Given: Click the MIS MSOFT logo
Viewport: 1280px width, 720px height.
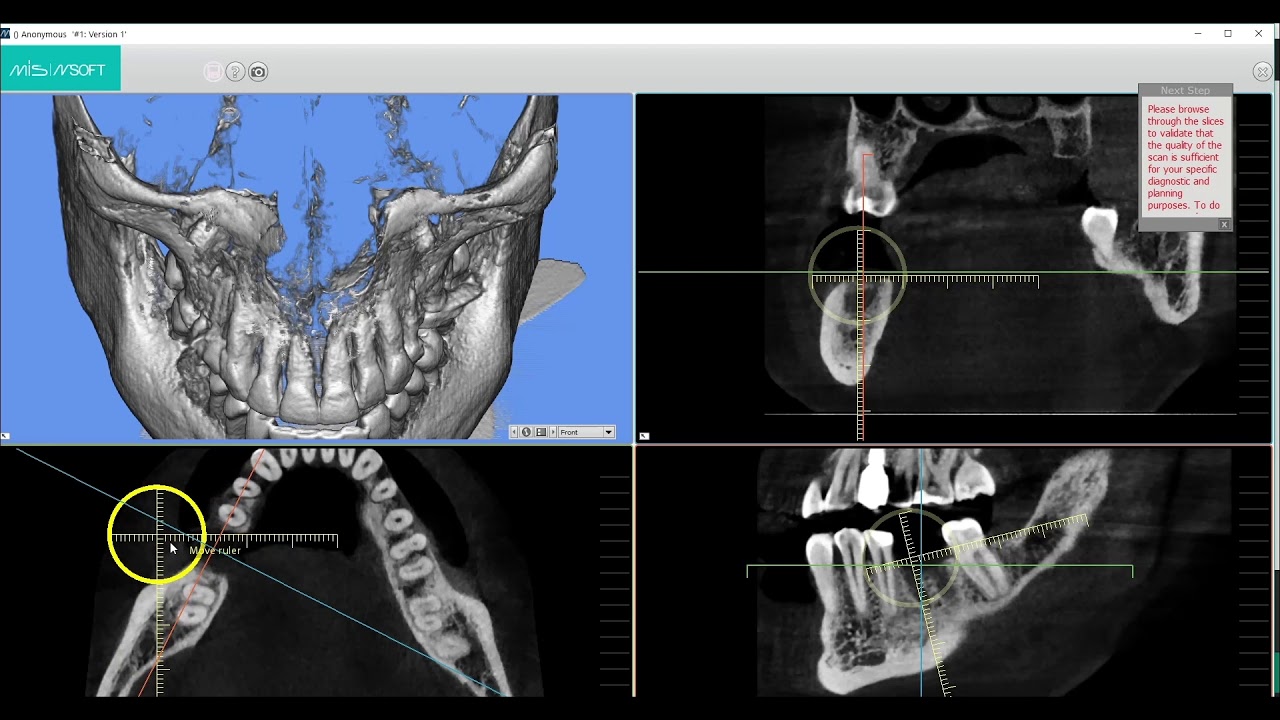Looking at the screenshot, I should (x=60, y=70).
